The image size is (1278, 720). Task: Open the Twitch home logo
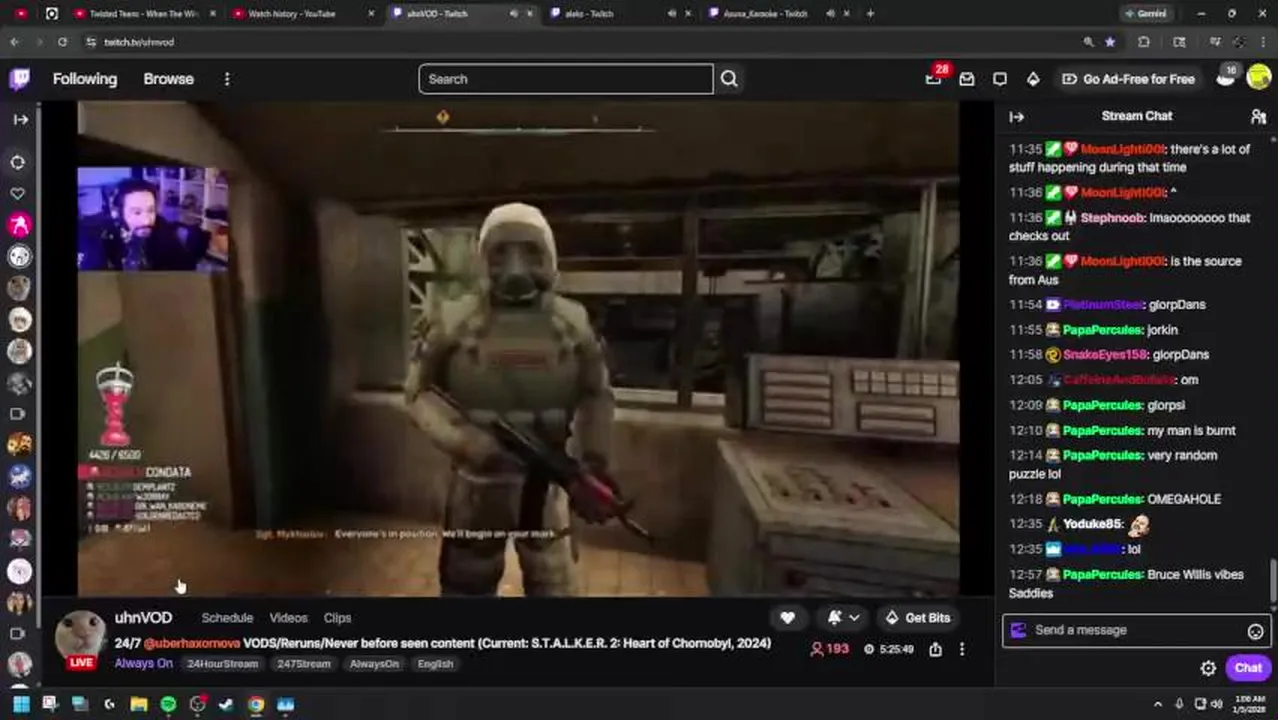20,79
